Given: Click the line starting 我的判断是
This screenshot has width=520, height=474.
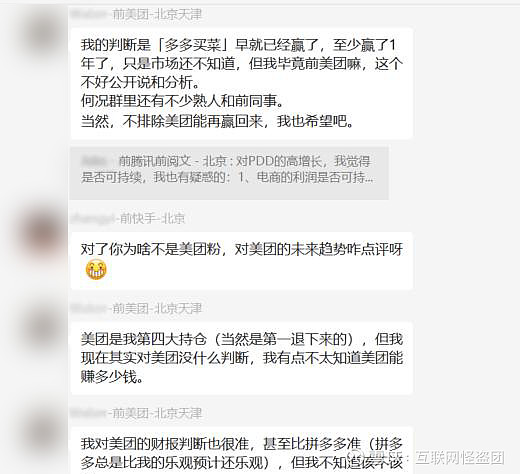Looking at the screenshot, I should [x=238, y=45].
